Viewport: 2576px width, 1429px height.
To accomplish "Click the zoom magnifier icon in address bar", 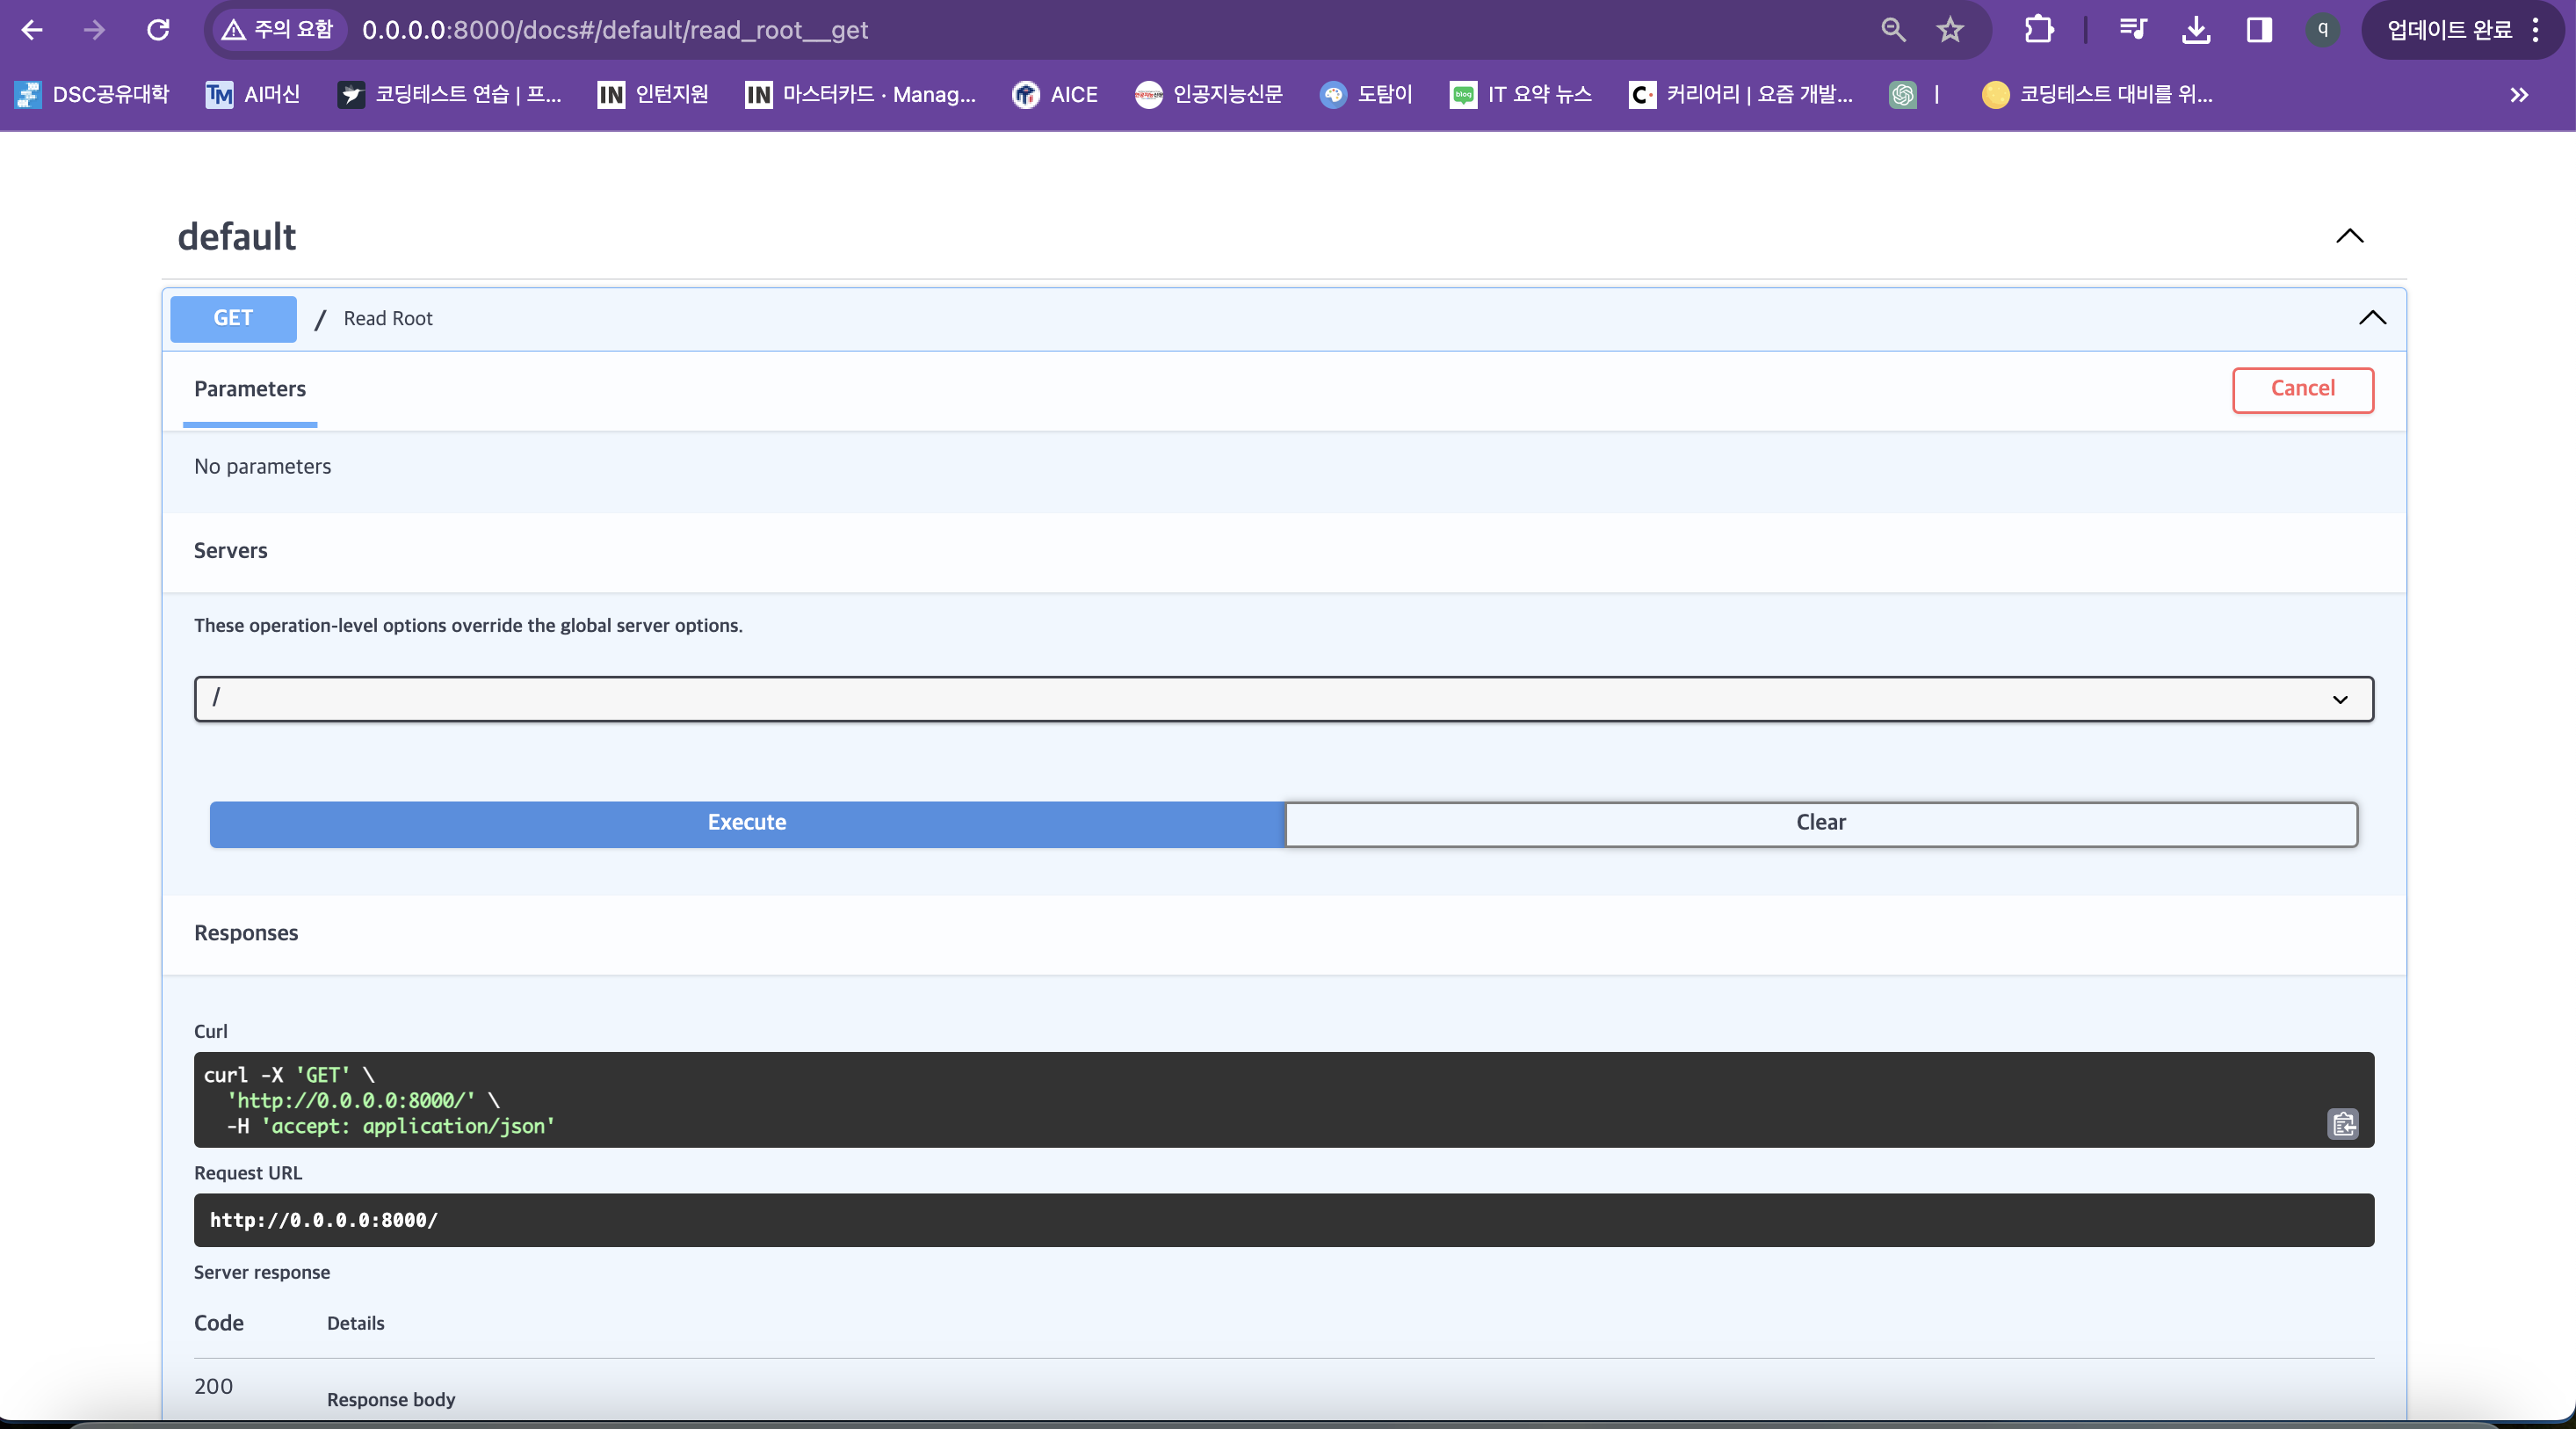I will [1892, 30].
